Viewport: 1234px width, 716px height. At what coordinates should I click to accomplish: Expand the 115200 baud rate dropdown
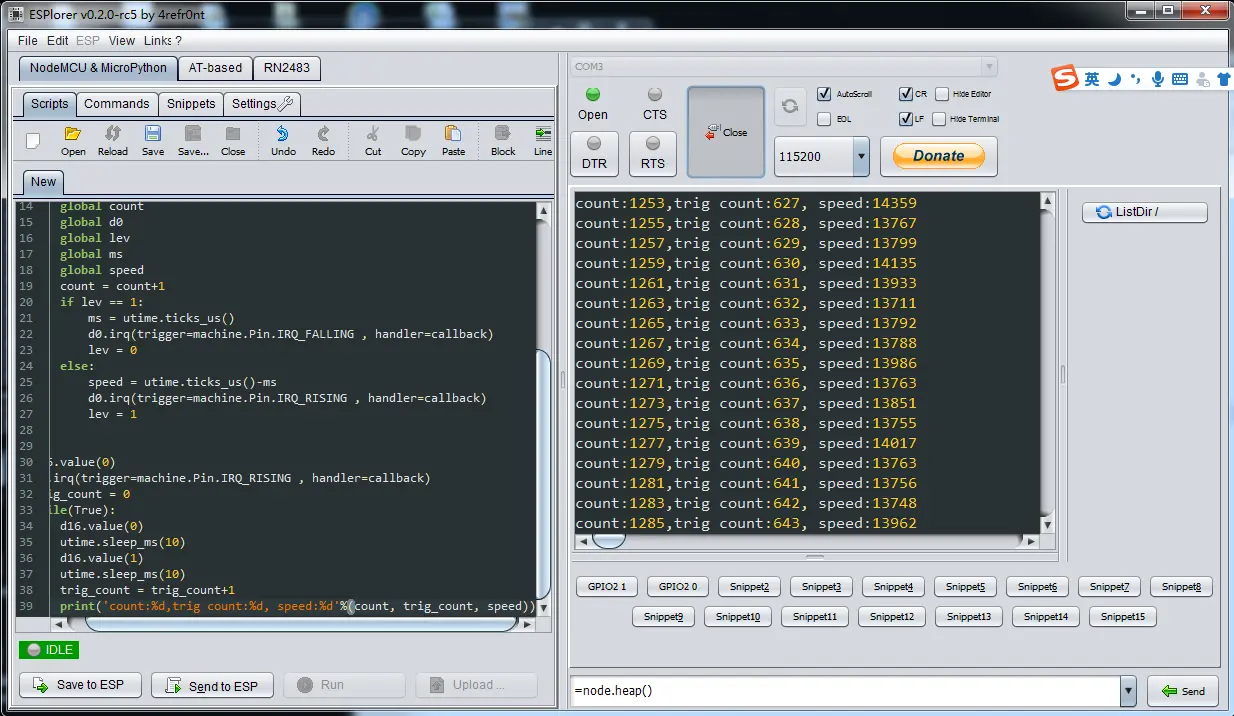pyautogui.click(x=861, y=157)
